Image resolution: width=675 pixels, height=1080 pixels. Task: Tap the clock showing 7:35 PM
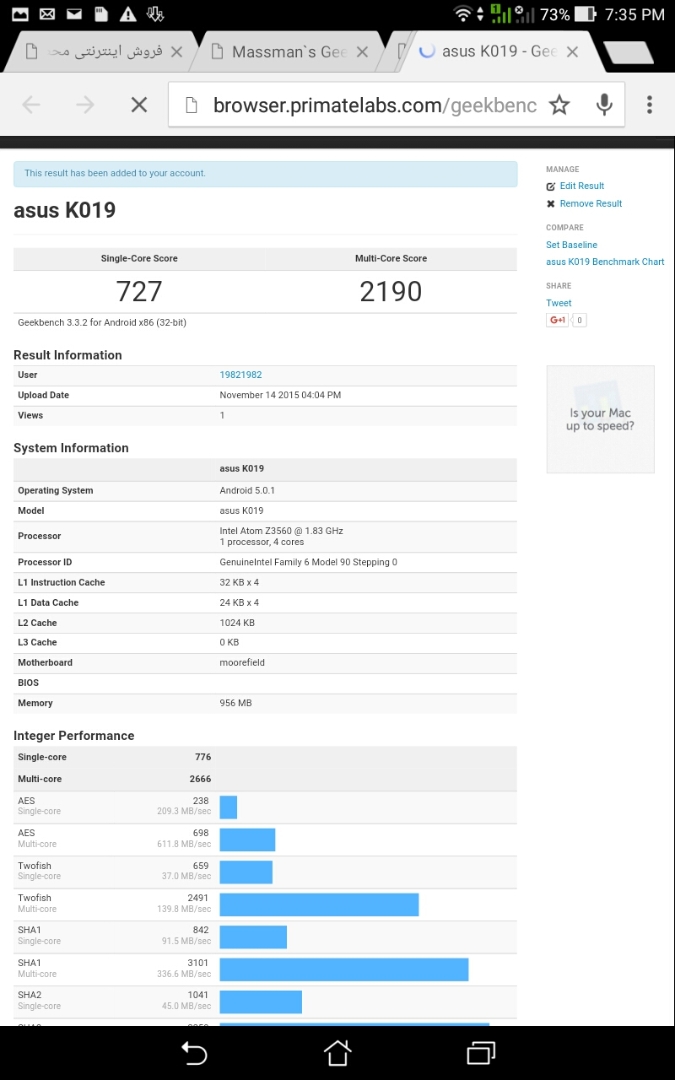tap(634, 14)
